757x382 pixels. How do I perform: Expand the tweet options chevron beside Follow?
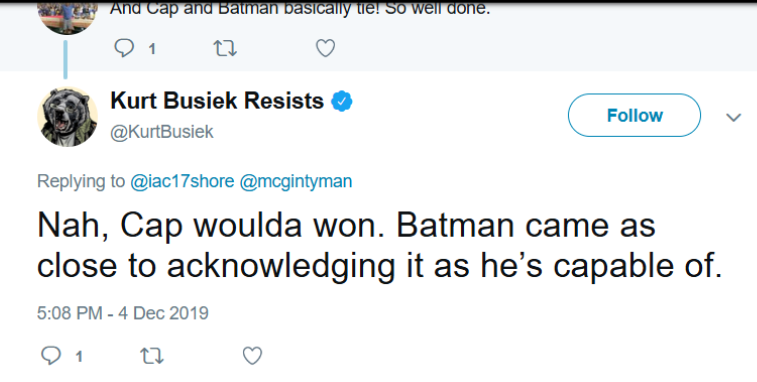pyautogui.click(x=733, y=117)
